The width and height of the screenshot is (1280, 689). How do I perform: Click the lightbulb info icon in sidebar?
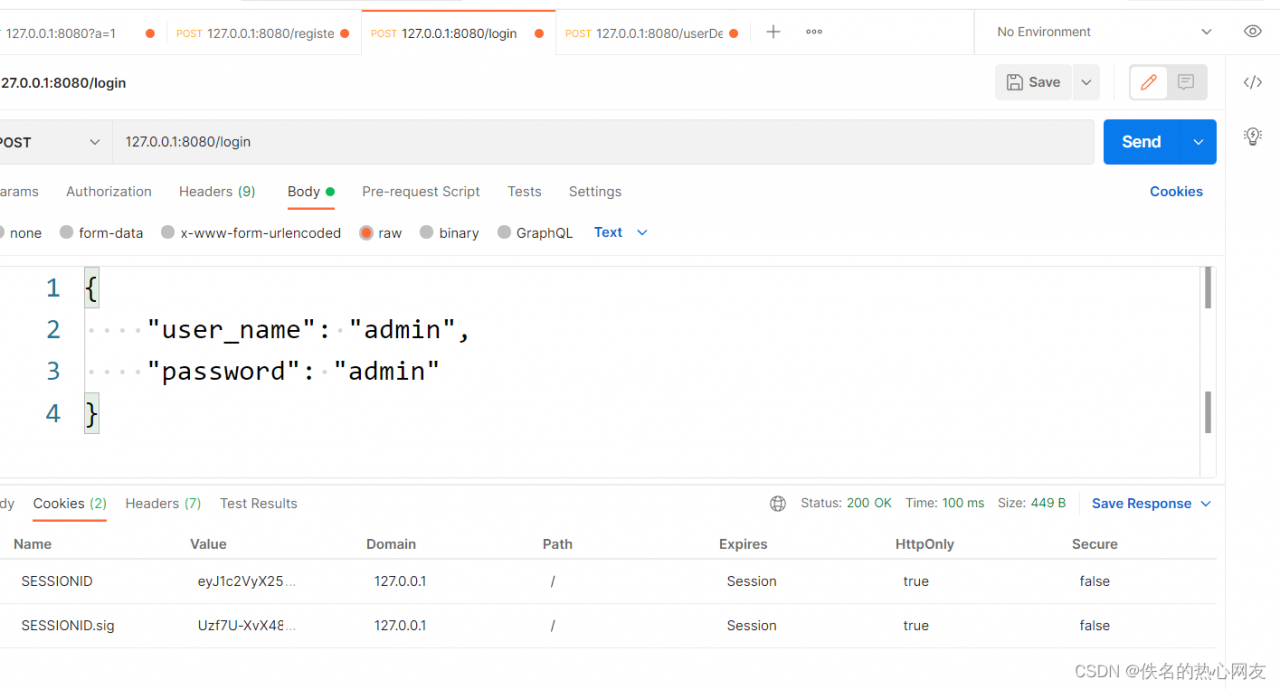1252,136
